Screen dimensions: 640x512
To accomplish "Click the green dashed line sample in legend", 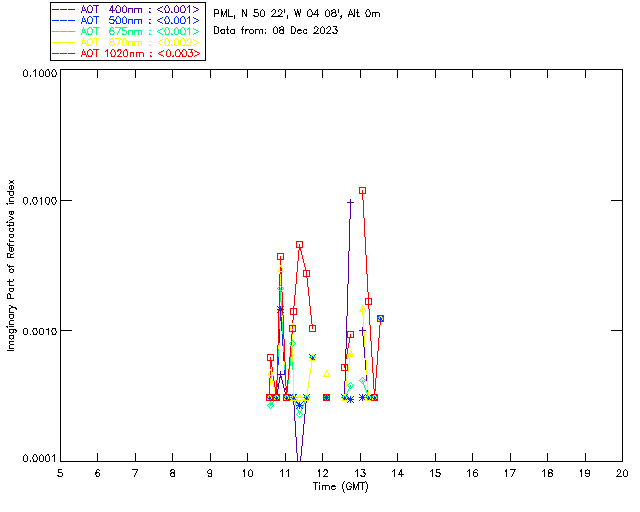I will tap(64, 31).
